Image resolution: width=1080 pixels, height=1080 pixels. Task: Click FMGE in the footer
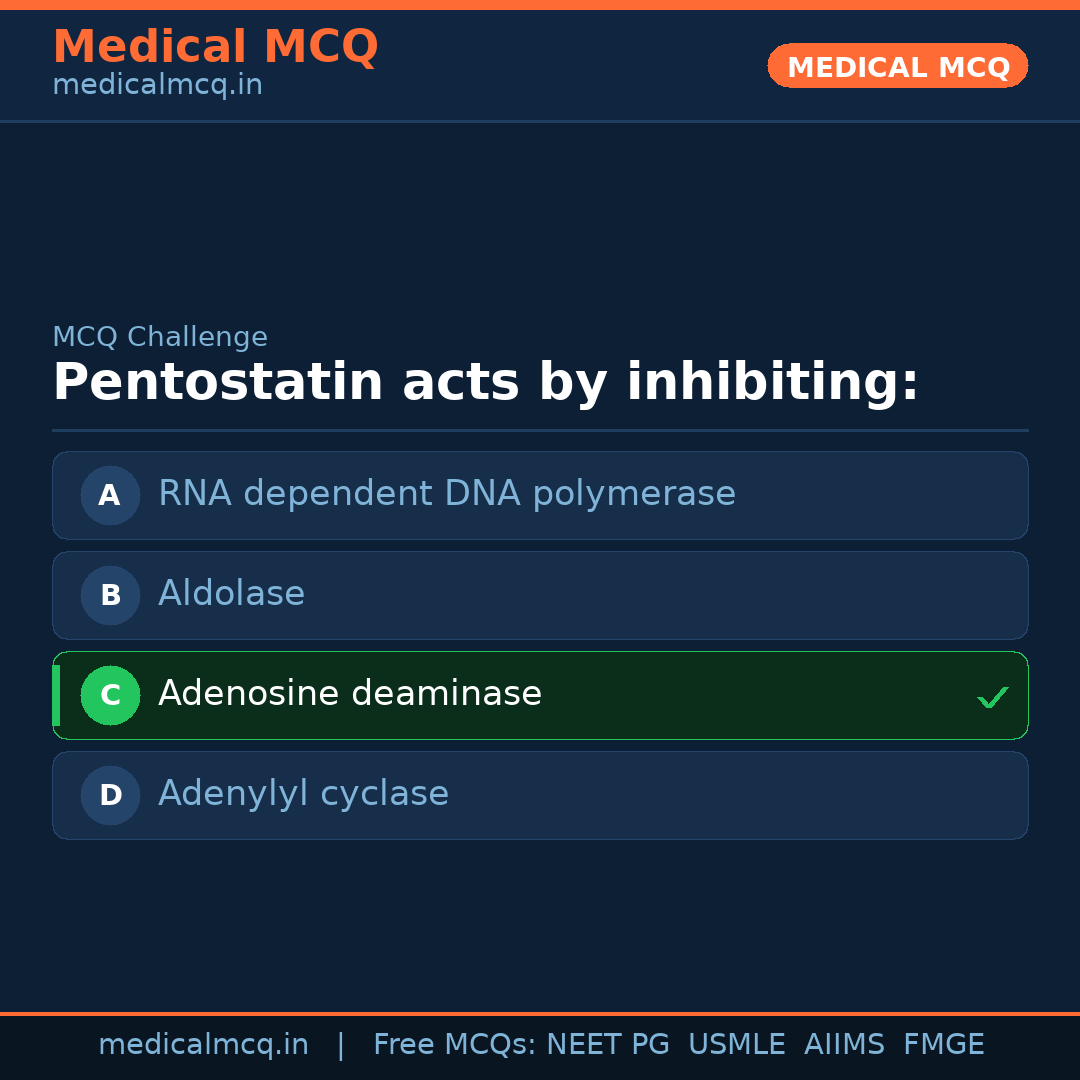(x=943, y=1045)
